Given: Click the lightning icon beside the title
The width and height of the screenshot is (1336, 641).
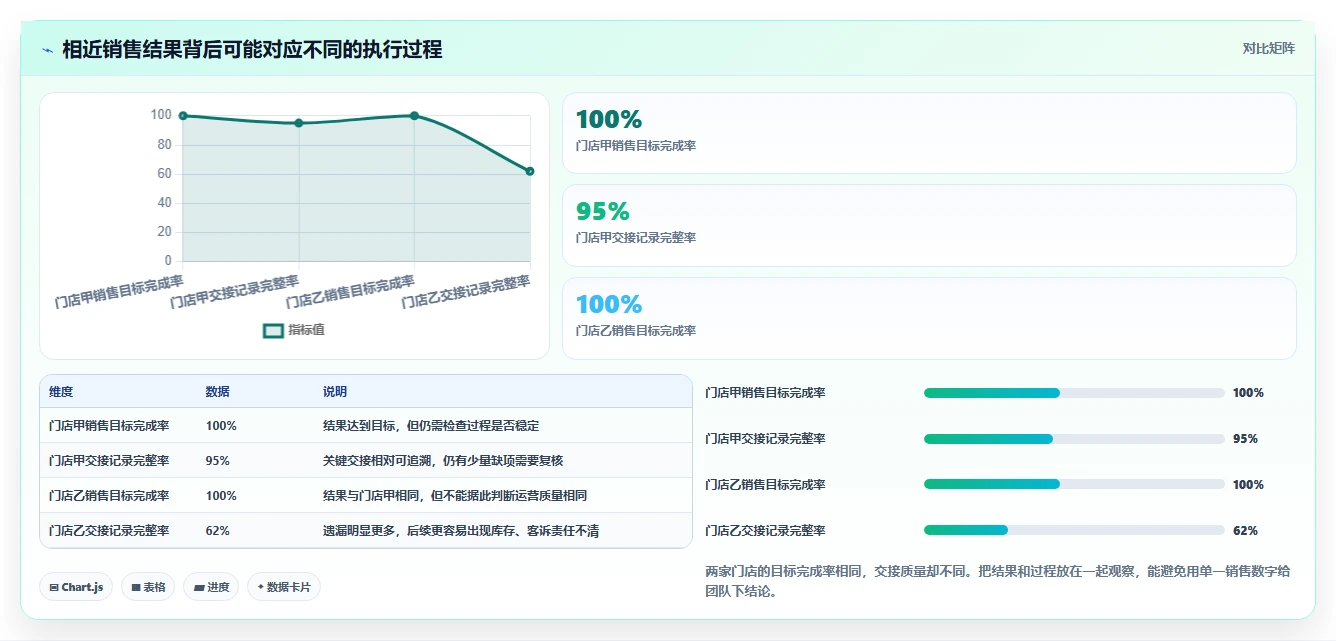Looking at the screenshot, I should click(47, 50).
